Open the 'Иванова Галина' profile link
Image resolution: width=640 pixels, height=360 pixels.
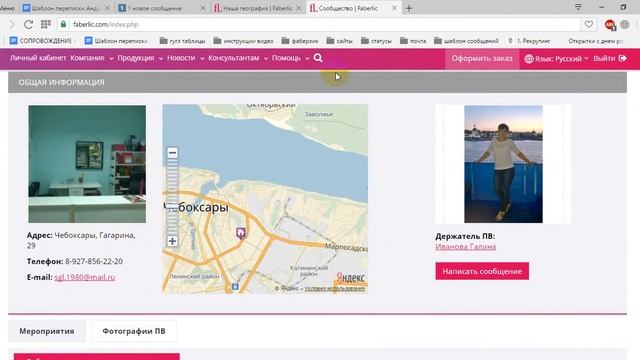click(x=465, y=247)
